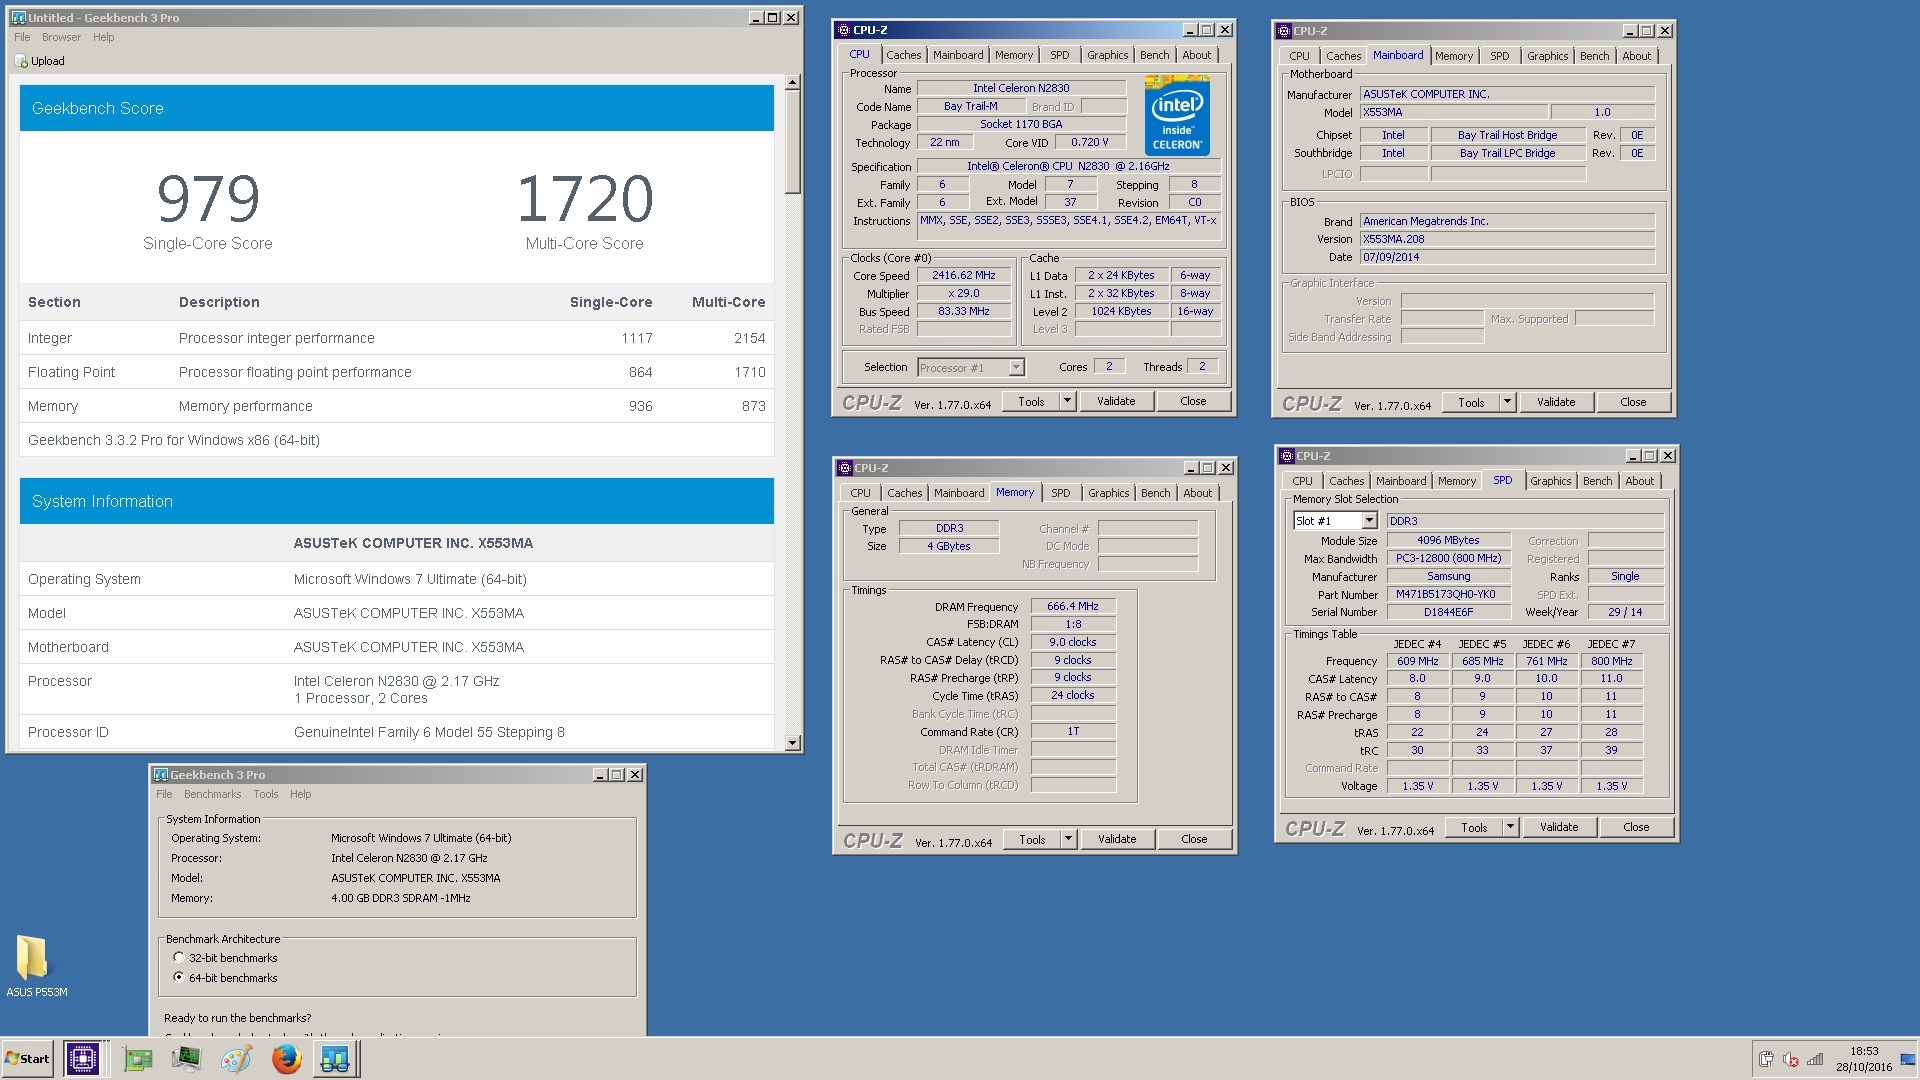Click the 666.4 MHz DRAM frequency value
Viewport: 1920px width, 1080px height.
tap(1073, 606)
